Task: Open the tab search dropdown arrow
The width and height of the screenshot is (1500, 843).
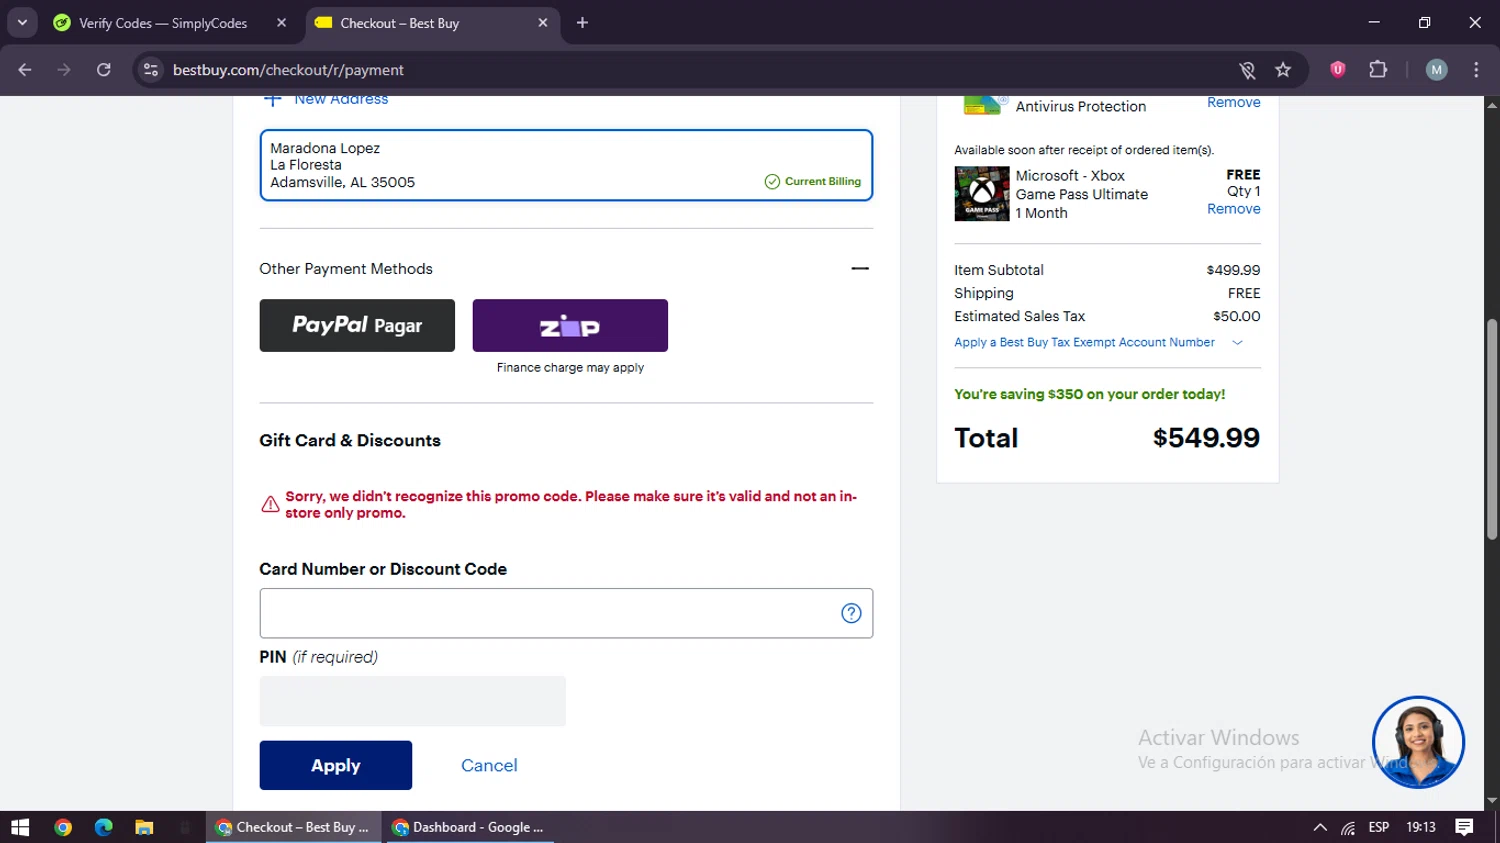Action: point(22,22)
